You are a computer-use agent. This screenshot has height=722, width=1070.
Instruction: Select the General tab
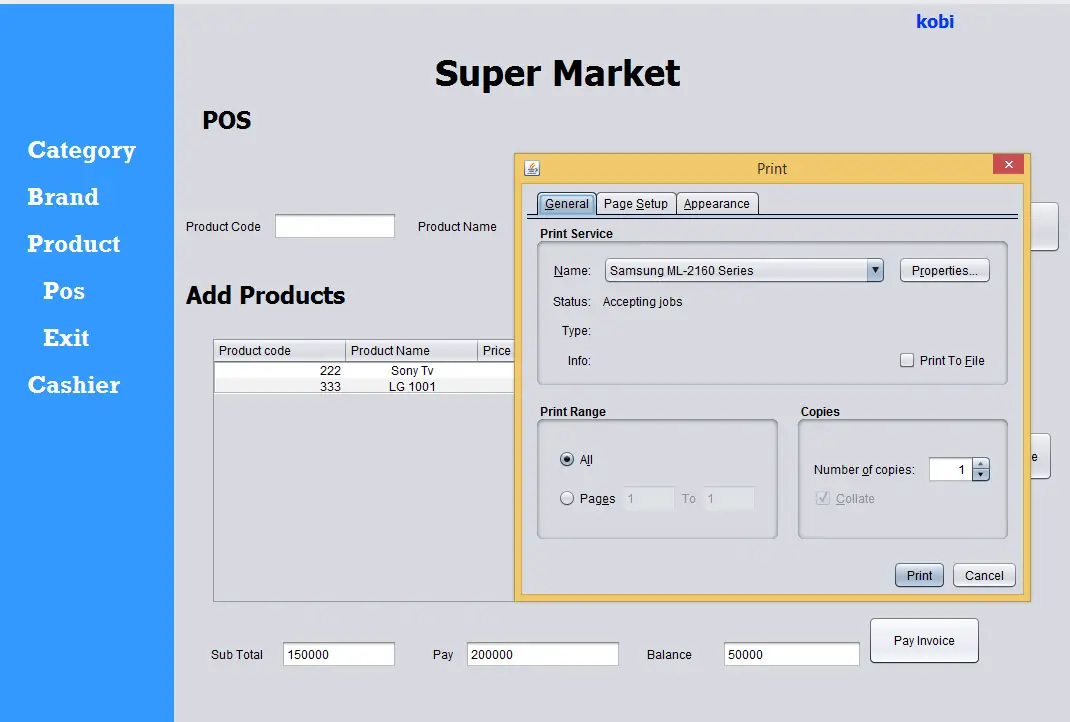click(x=567, y=204)
